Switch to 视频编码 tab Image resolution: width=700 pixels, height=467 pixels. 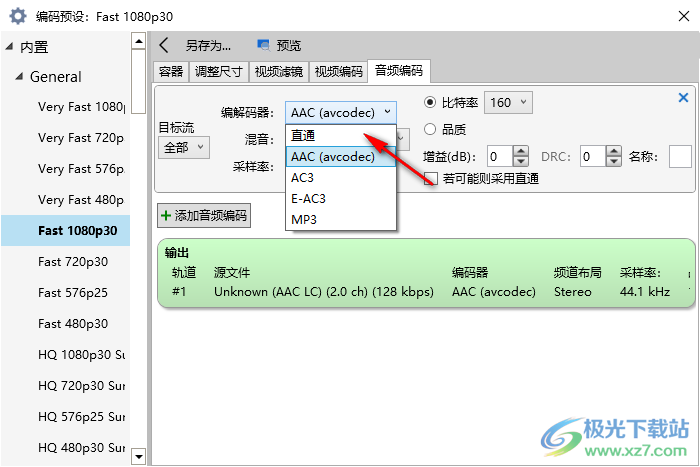[x=338, y=71]
